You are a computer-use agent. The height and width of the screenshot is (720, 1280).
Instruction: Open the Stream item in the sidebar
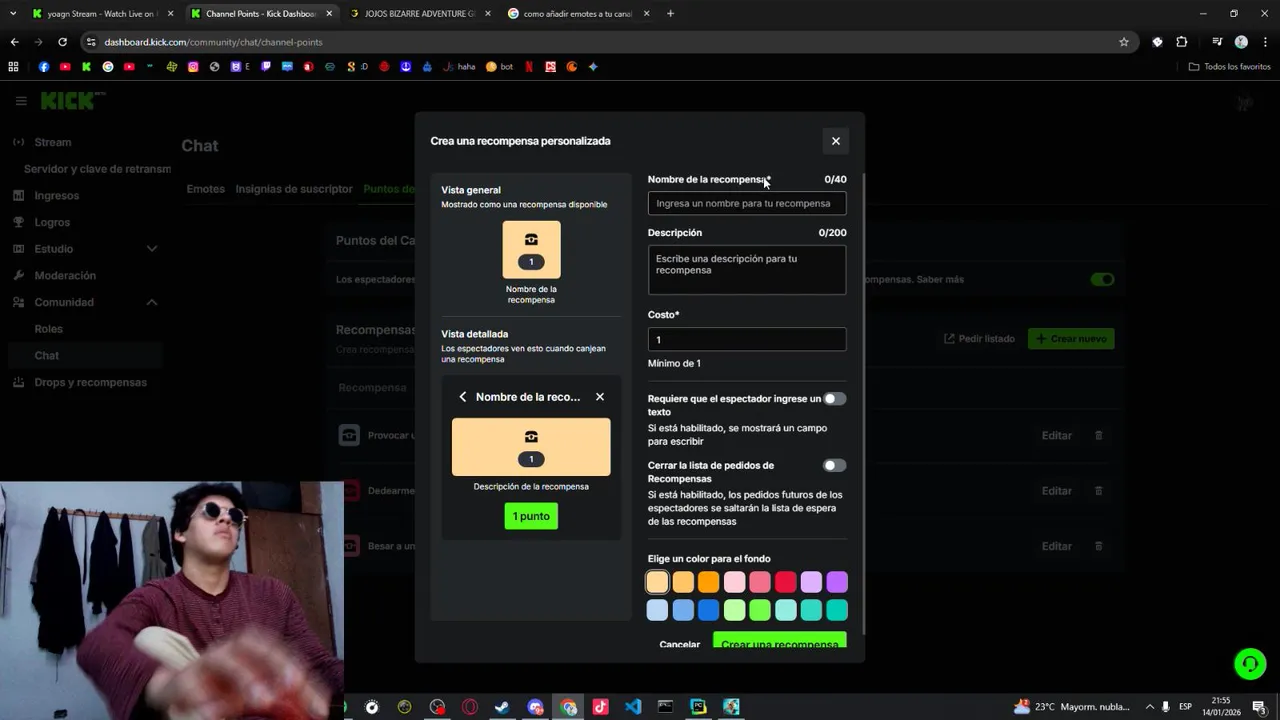53,142
